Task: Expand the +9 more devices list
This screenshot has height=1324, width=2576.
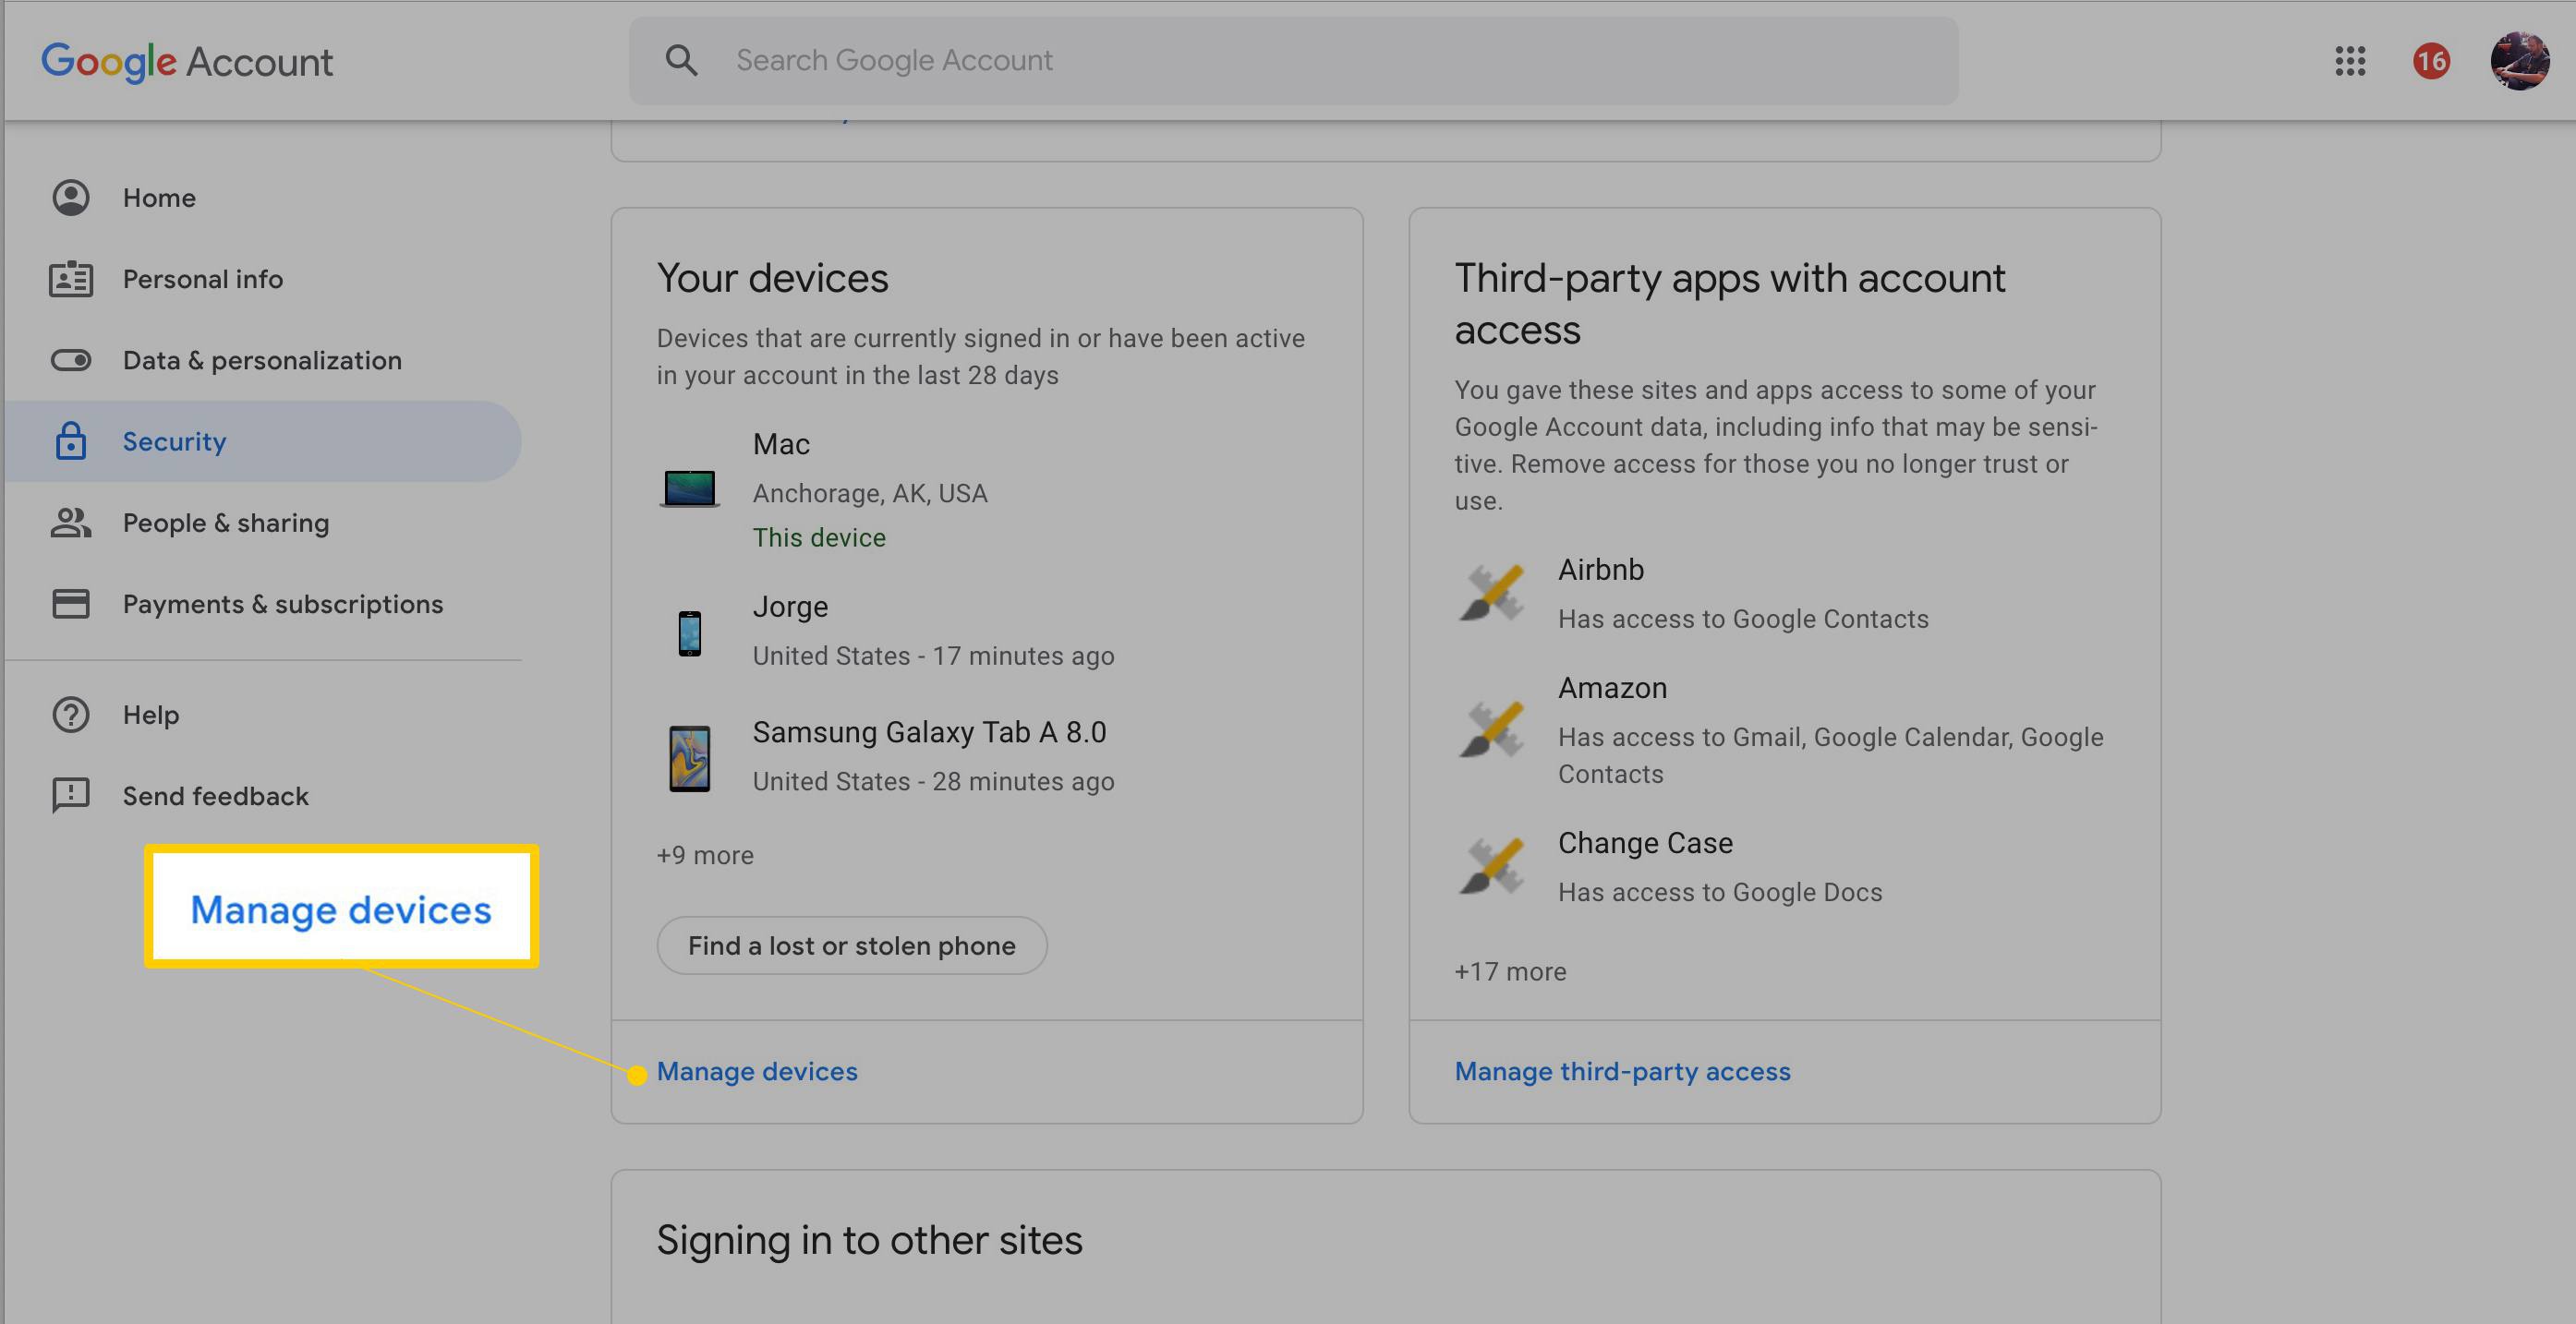Action: click(x=705, y=856)
